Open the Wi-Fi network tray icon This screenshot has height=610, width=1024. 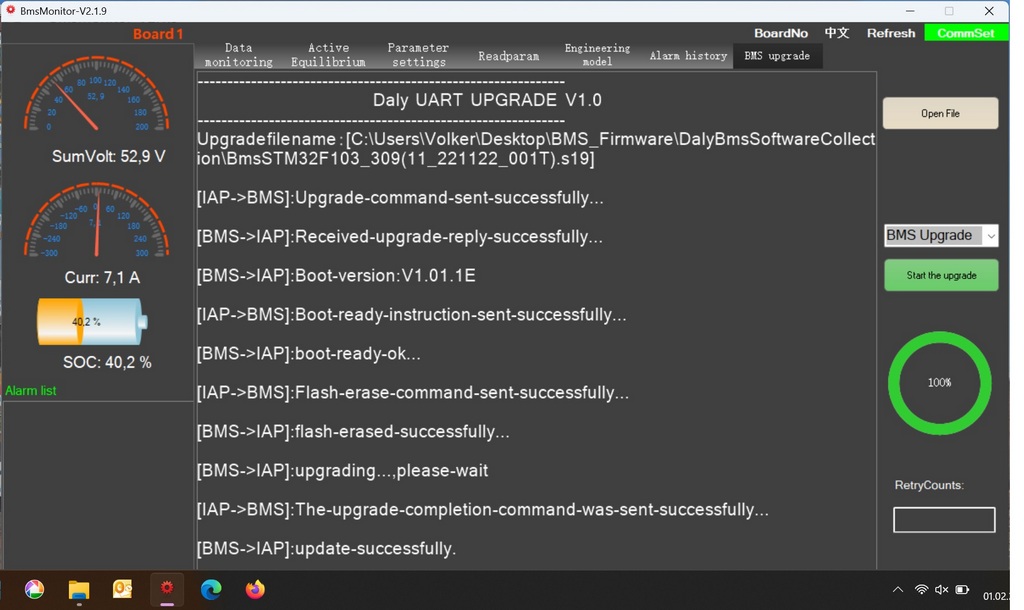(x=921, y=590)
